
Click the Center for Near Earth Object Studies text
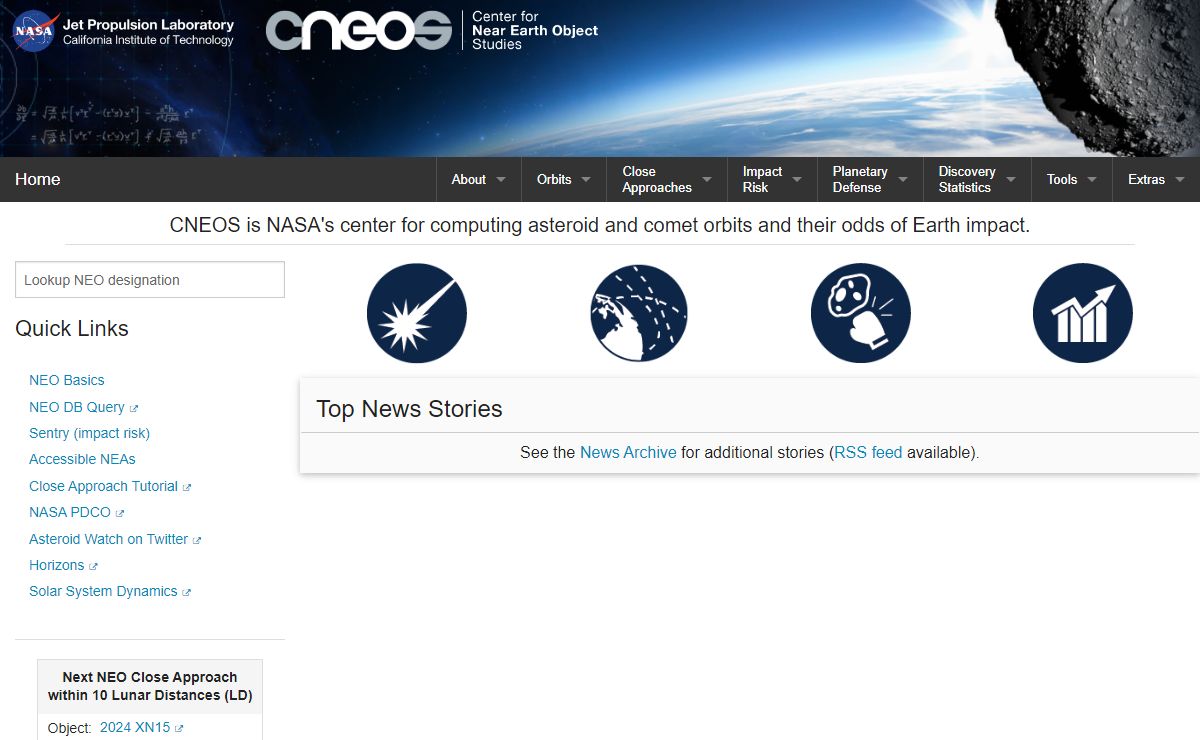coord(535,31)
